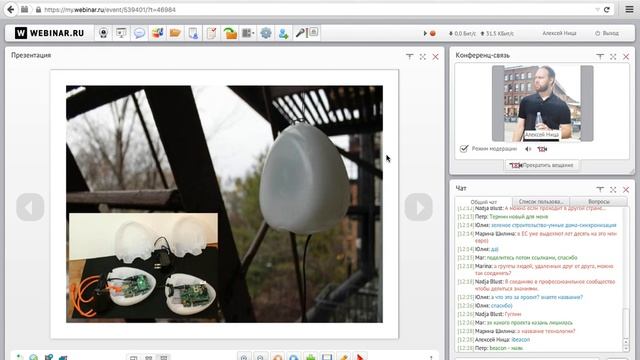Image resolution: width=640 pixels, height=360 pixels.
Task: Open the notepad survey toolbar icon
Action: (x=211, y=33)
